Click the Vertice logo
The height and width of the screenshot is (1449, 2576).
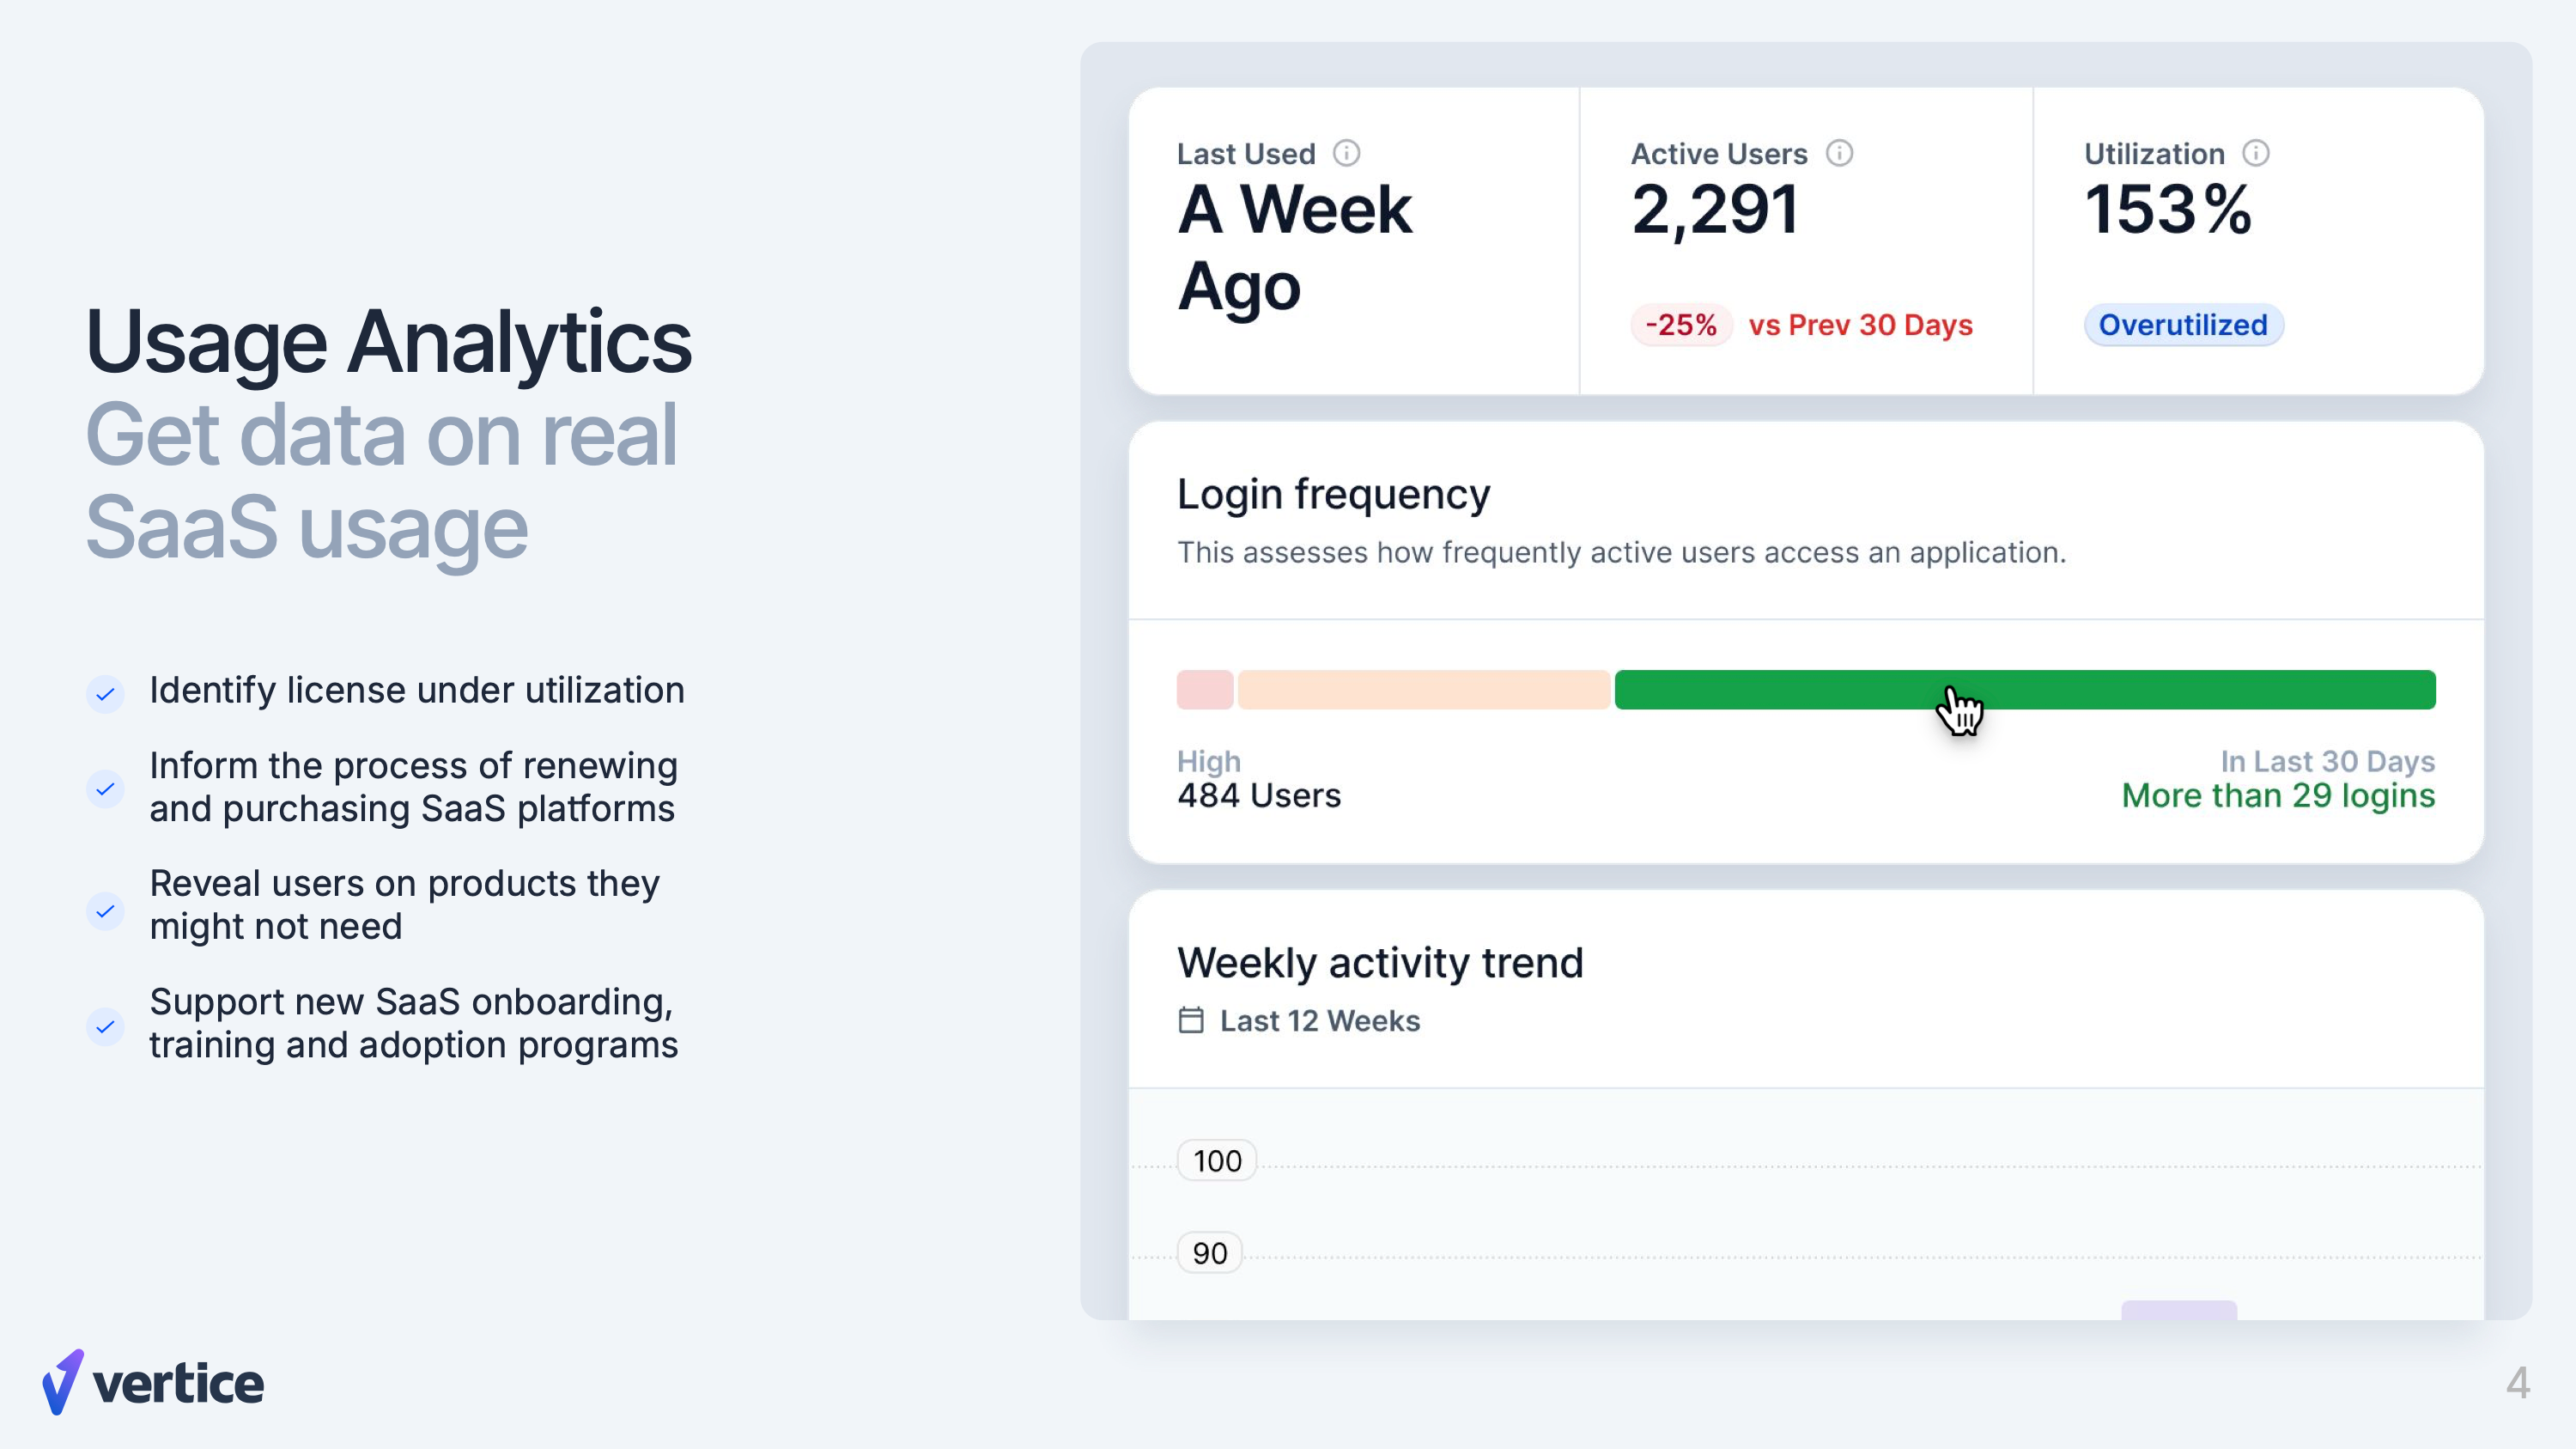tap(153, 1383)
